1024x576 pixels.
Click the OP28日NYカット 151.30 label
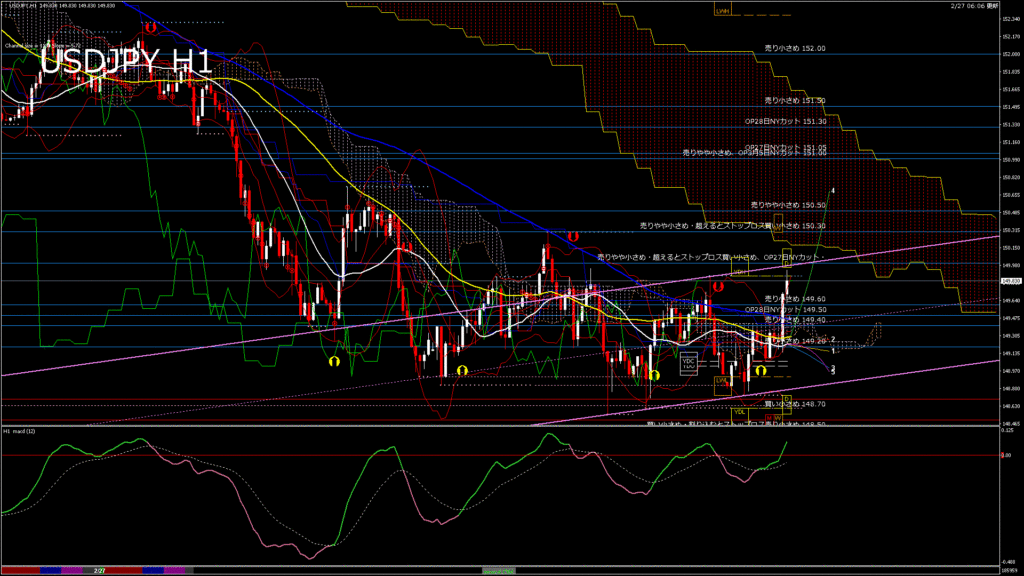(x=786, y=121)
